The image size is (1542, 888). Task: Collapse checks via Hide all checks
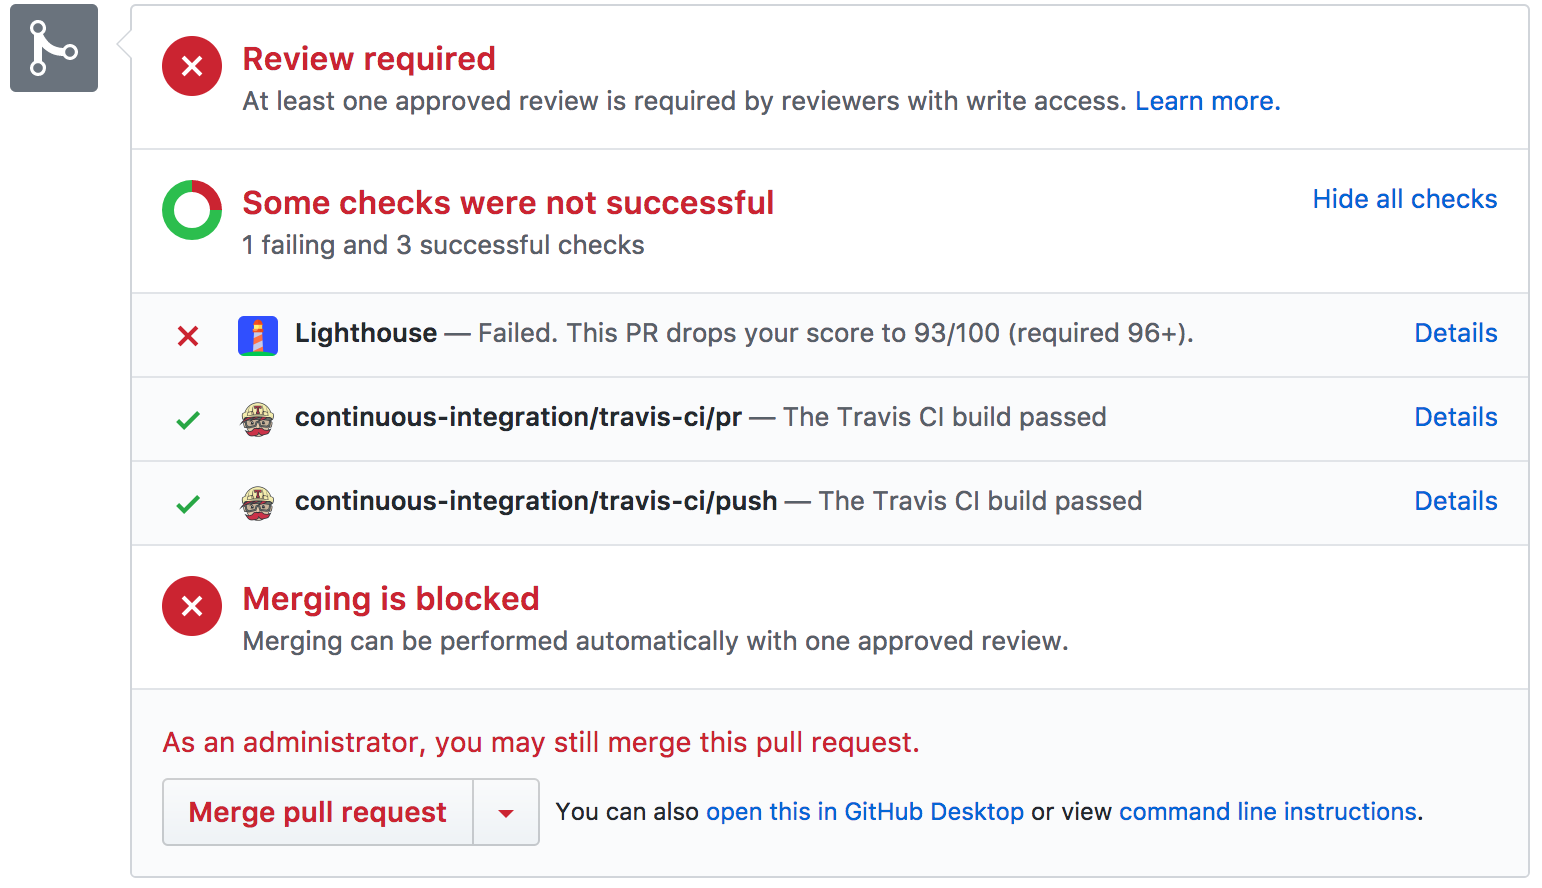(1404, 199)
